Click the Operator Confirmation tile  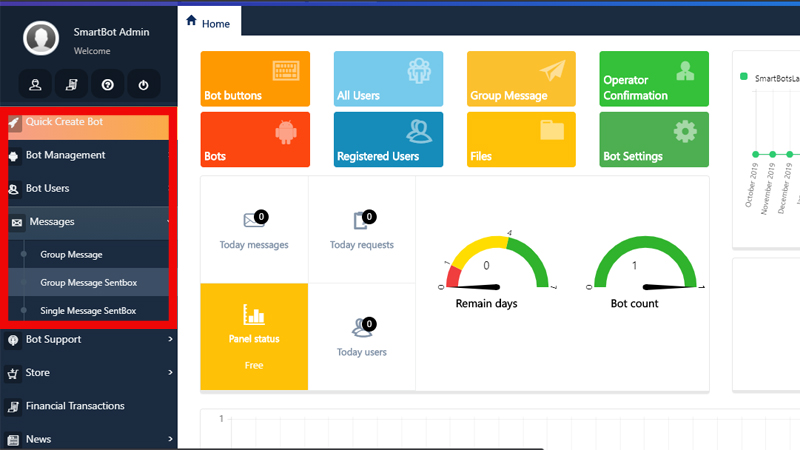point(654,80)
